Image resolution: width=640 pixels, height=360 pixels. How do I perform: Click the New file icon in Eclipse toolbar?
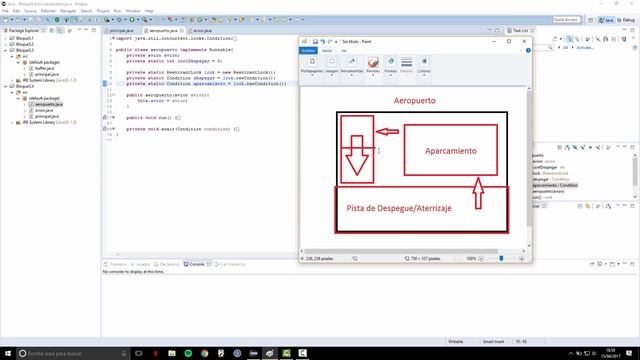point(5,20)
